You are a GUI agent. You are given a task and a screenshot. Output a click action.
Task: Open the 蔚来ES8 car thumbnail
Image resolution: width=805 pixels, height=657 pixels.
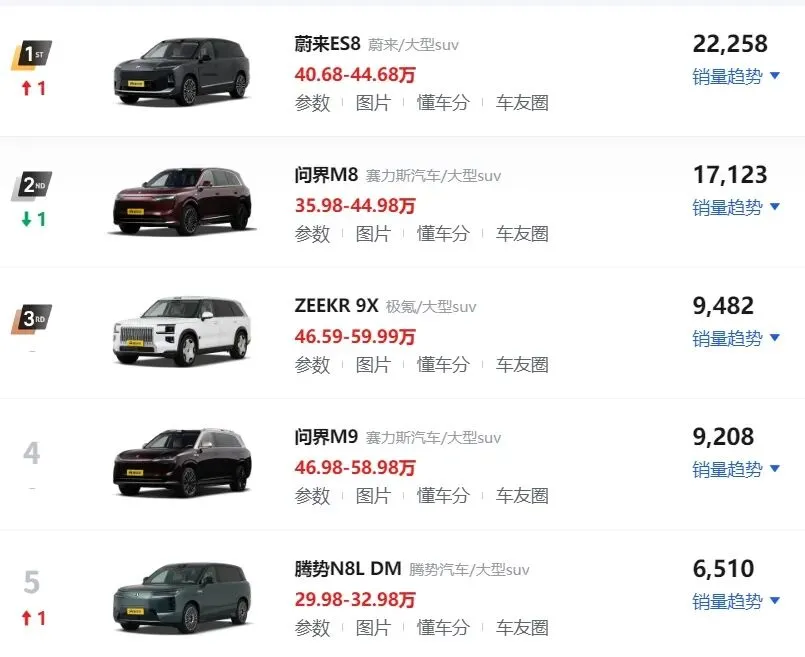(182, 71)
